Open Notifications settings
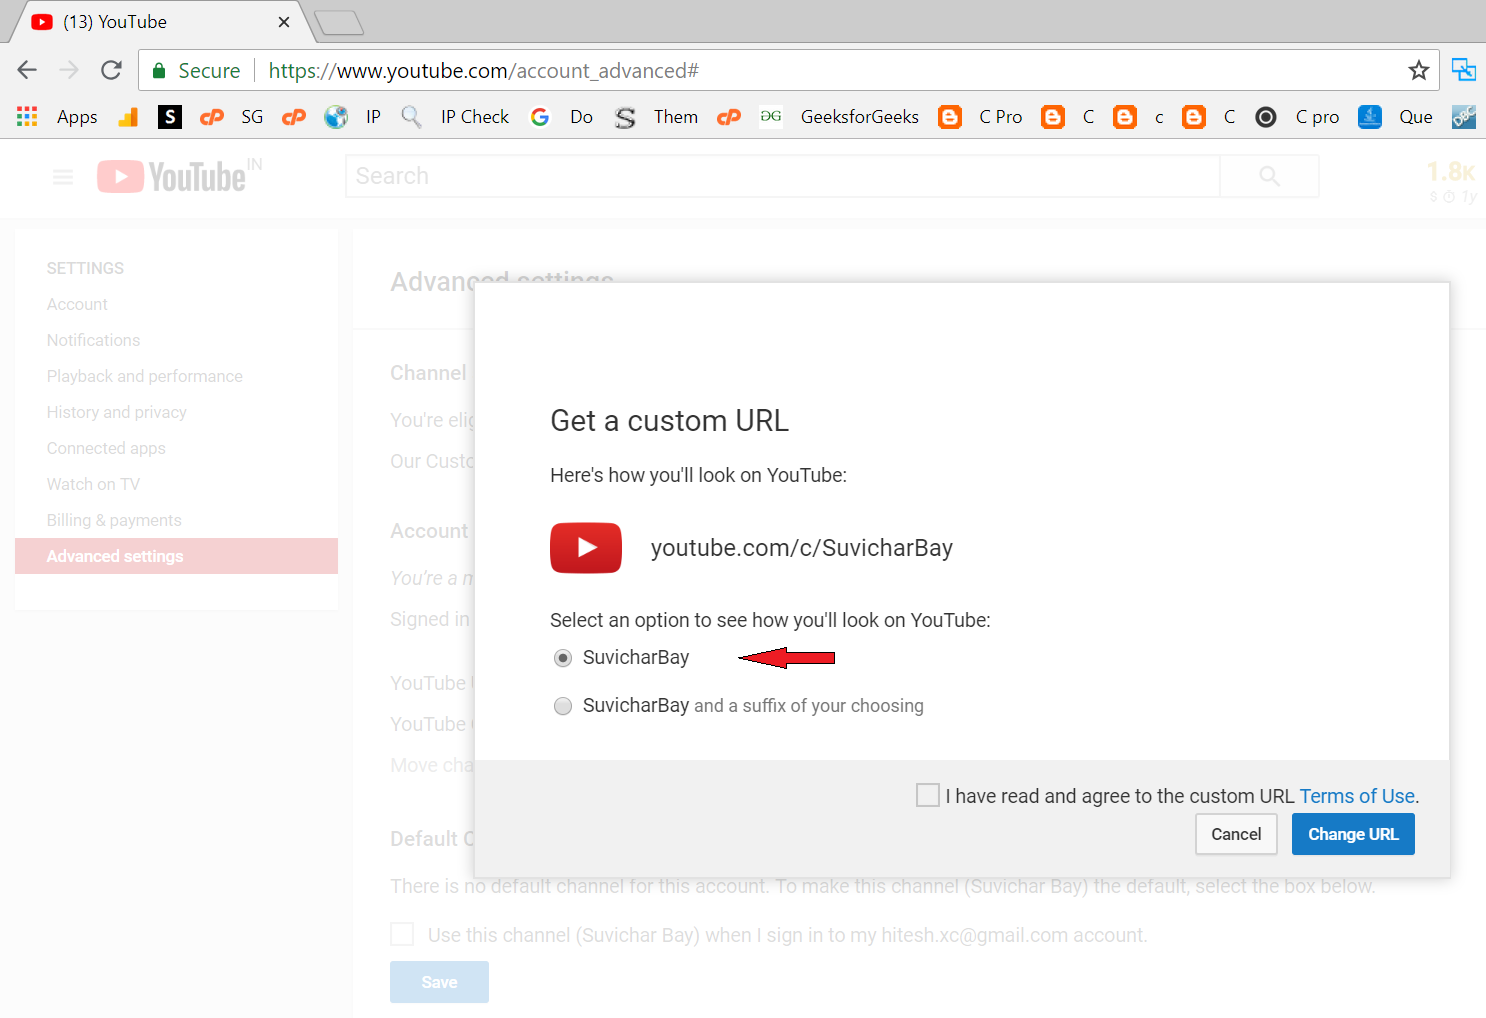The width and height of the screenshot is (1486, 1018). tap(93, 340)
